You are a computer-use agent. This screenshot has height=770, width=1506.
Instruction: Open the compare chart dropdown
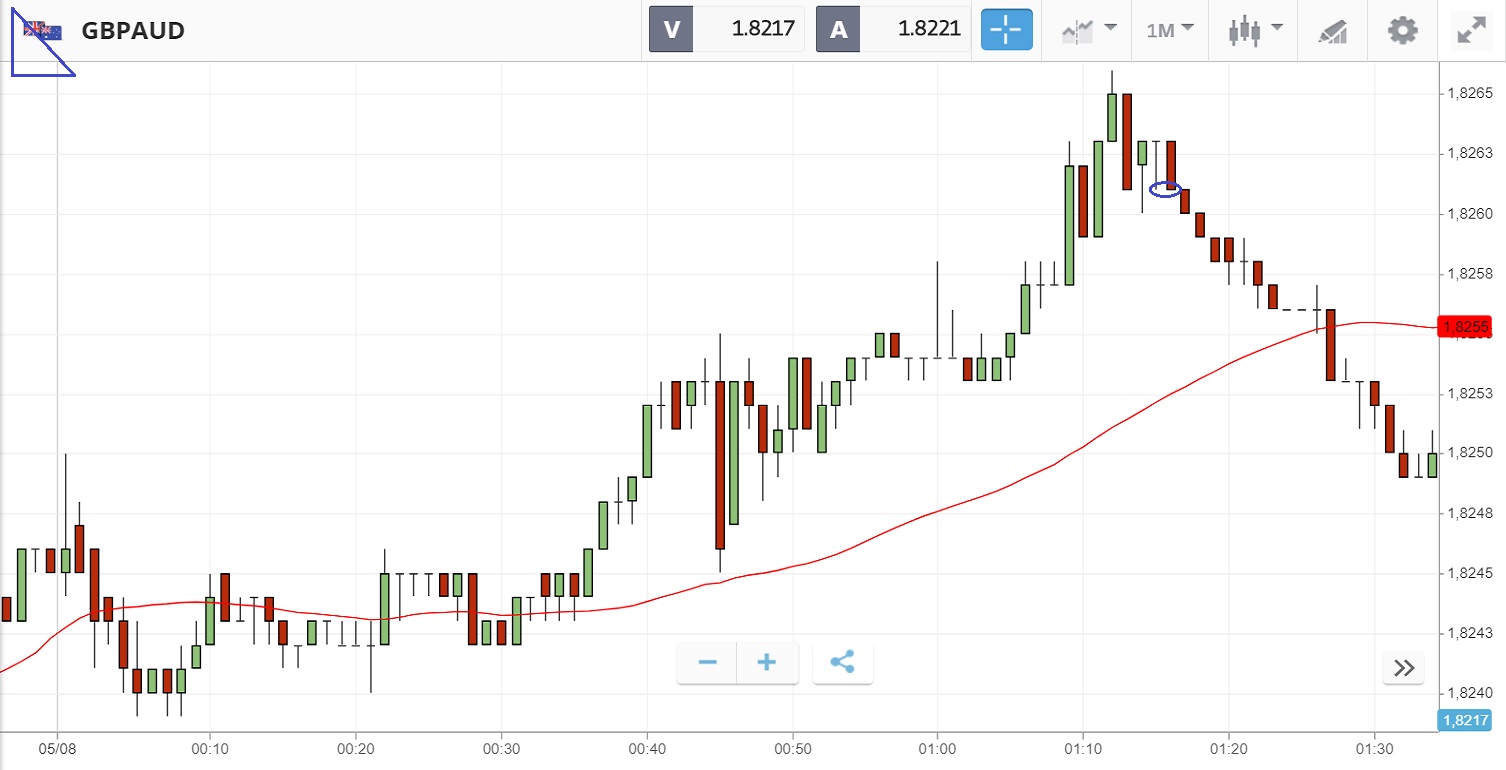point(1088,30)
